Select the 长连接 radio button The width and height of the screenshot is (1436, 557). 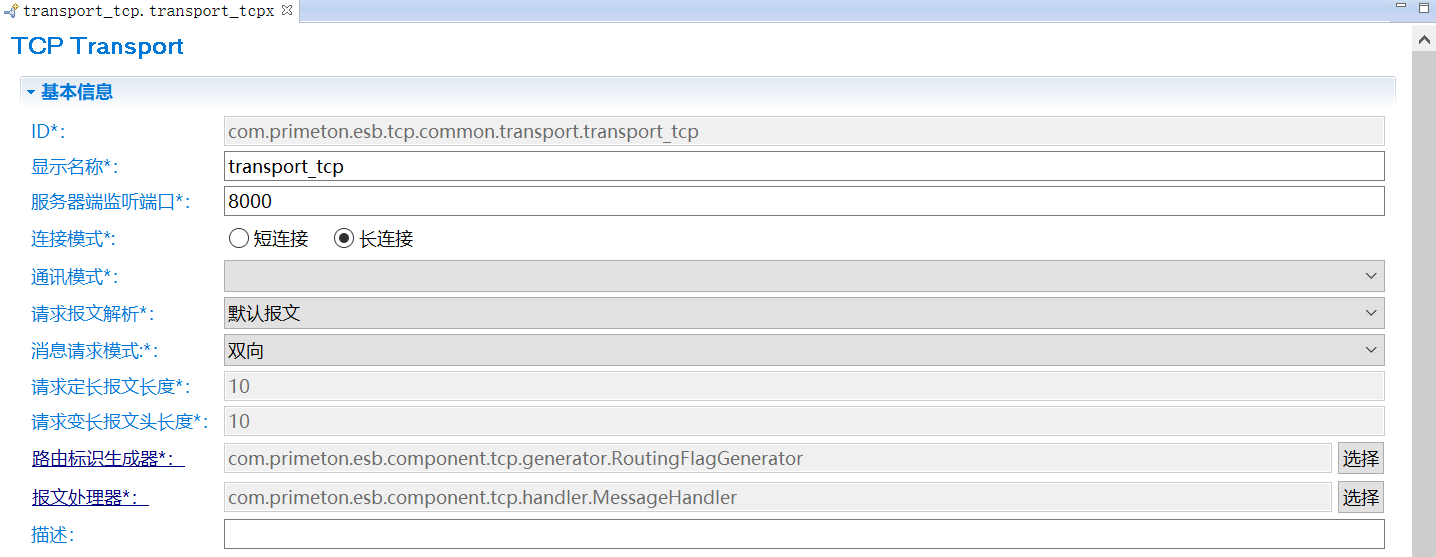344,239
